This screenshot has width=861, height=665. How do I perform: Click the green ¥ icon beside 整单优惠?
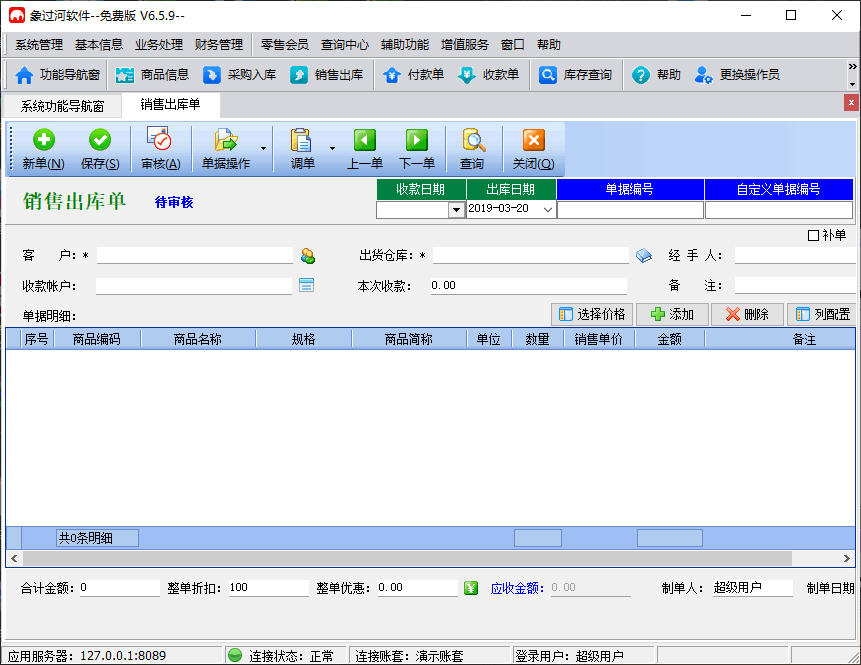tap(471, 588)
